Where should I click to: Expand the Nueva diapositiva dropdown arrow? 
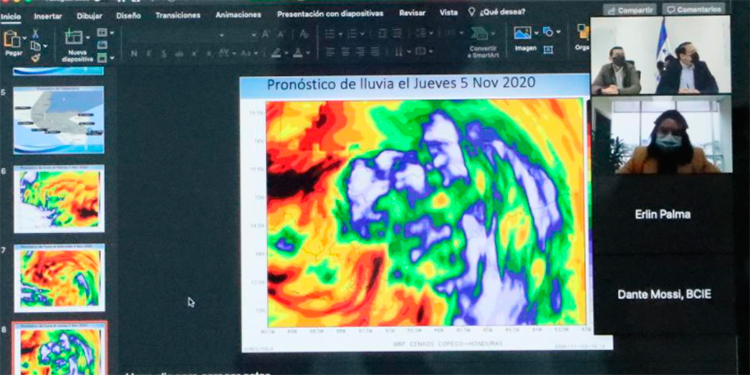click(89, 37)
